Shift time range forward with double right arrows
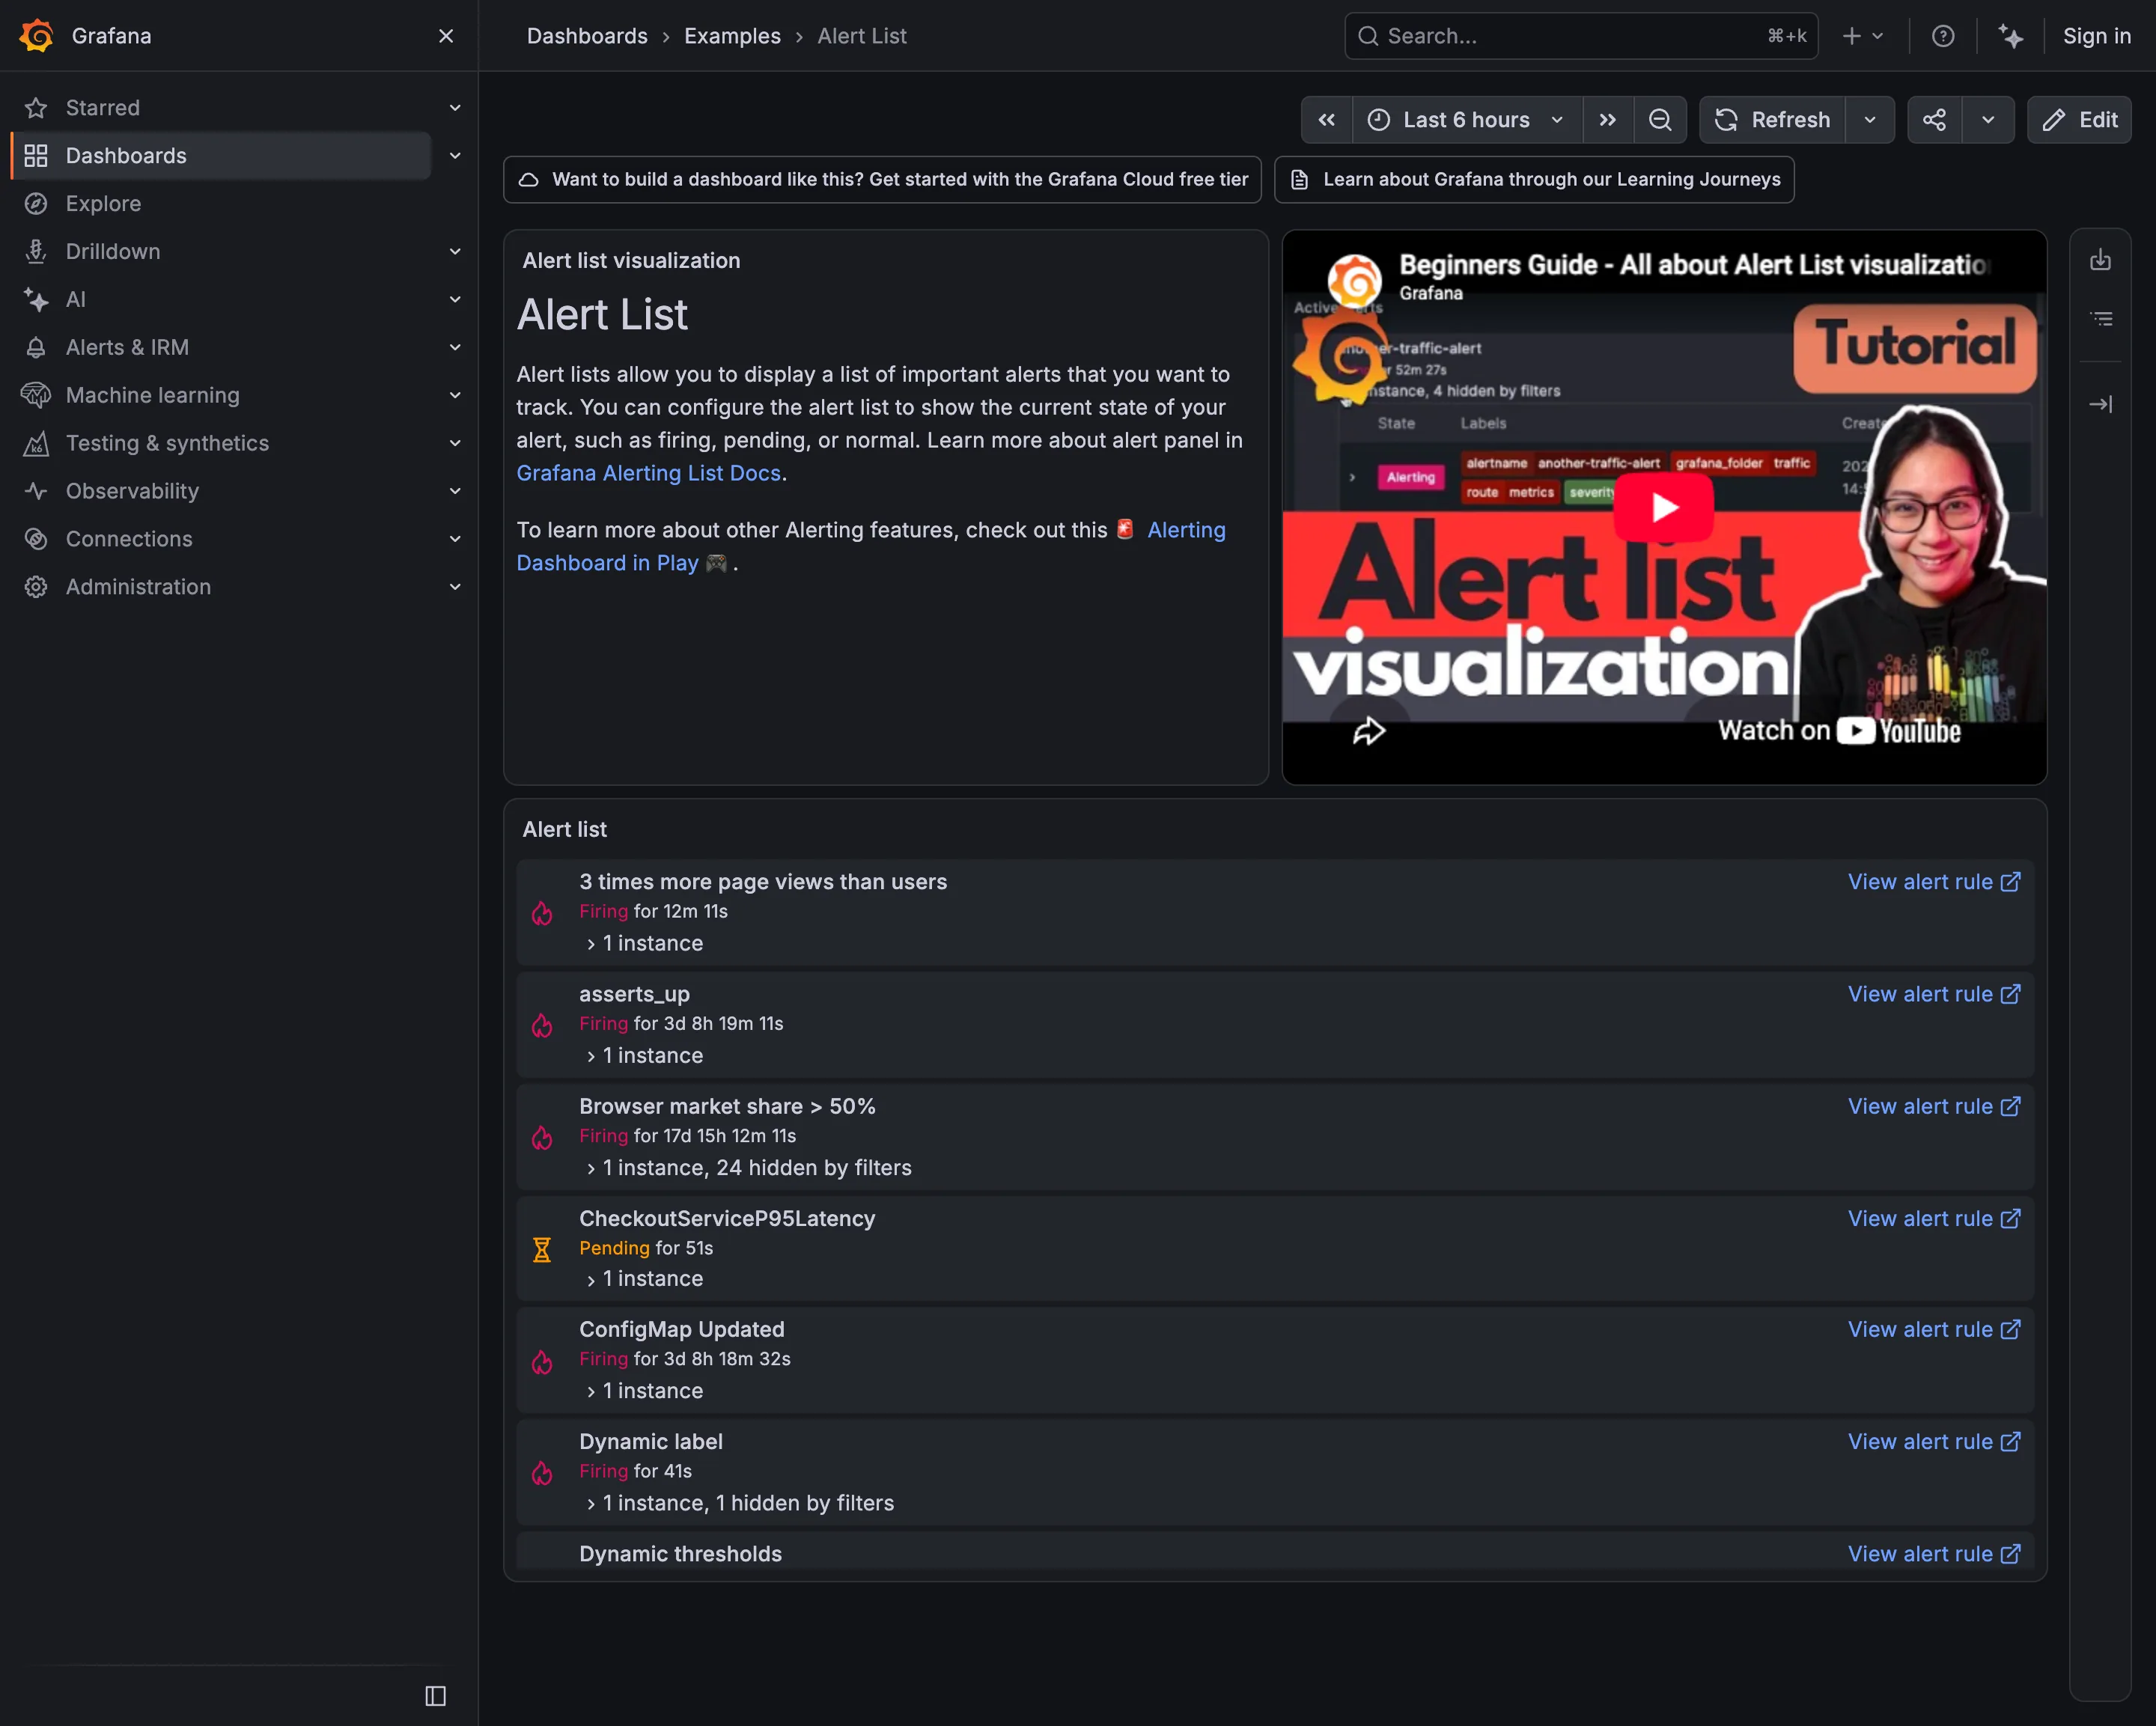Viewport: 2156px width, 1726px height. coord(1608,120)
